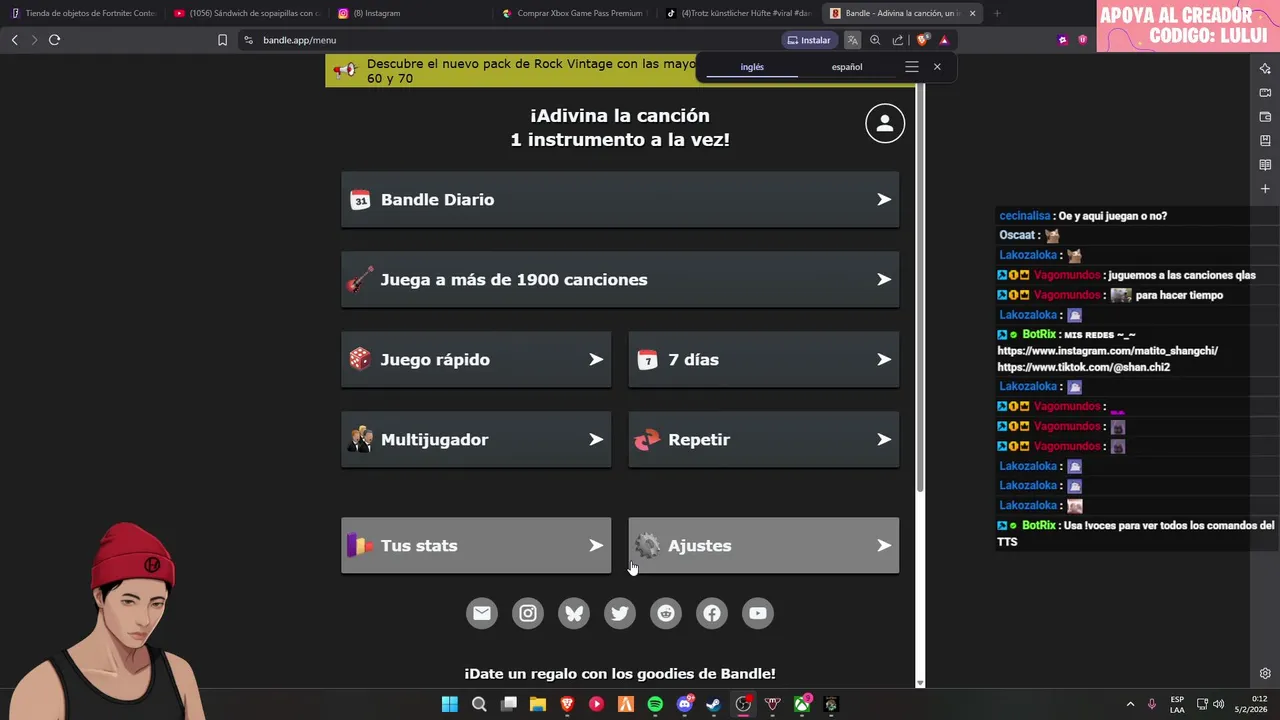Open Bandle's Reddit icon

tap(666, 613)
